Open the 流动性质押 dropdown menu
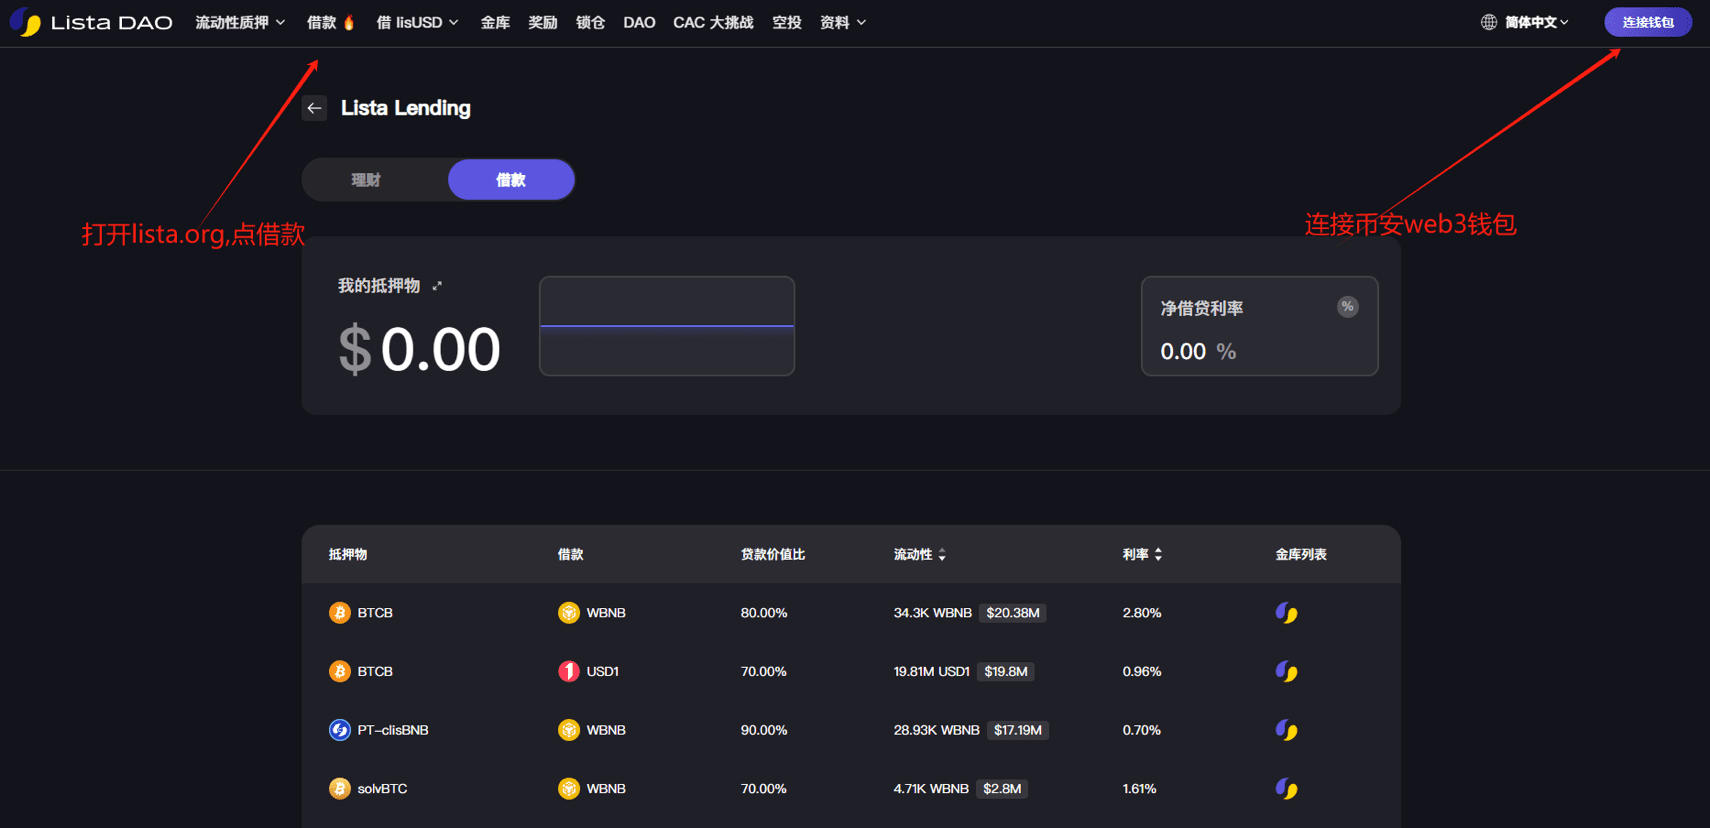 pos(240,22)
